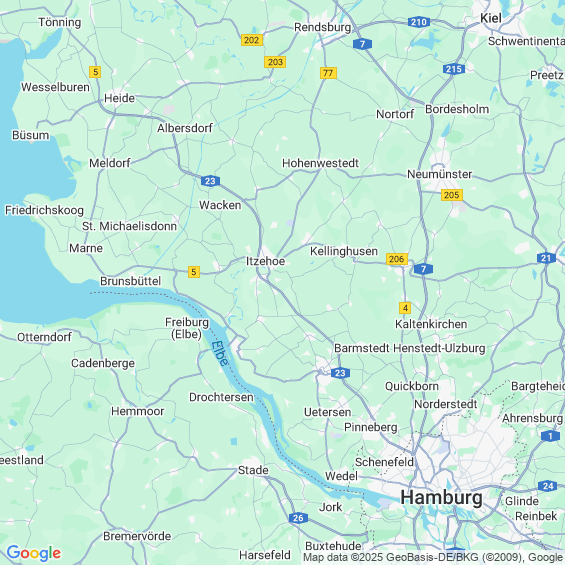Select the Heide town label

119,98
